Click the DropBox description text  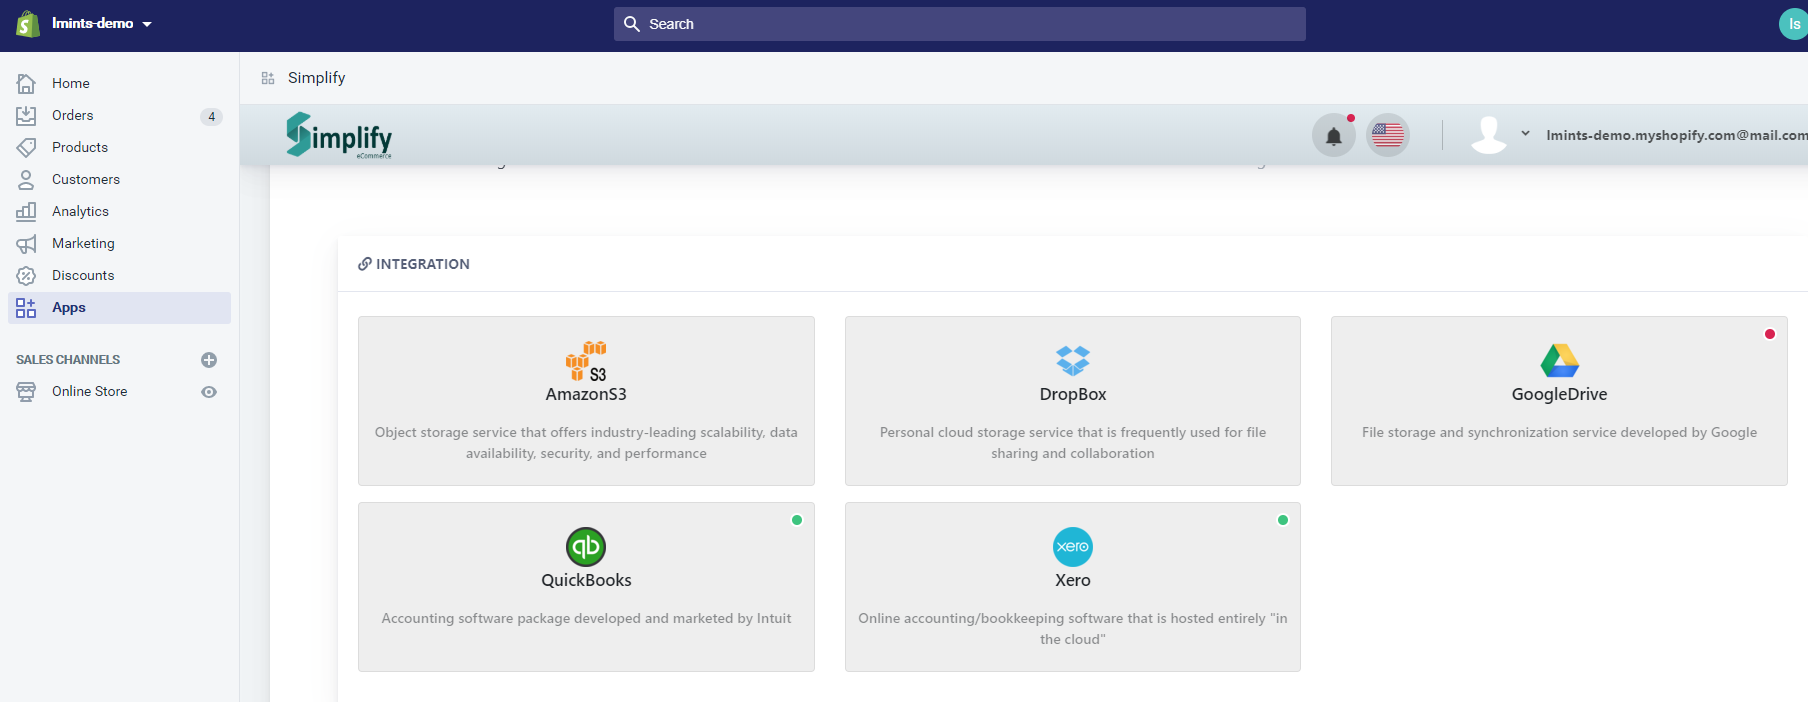tap(1073, 443)
